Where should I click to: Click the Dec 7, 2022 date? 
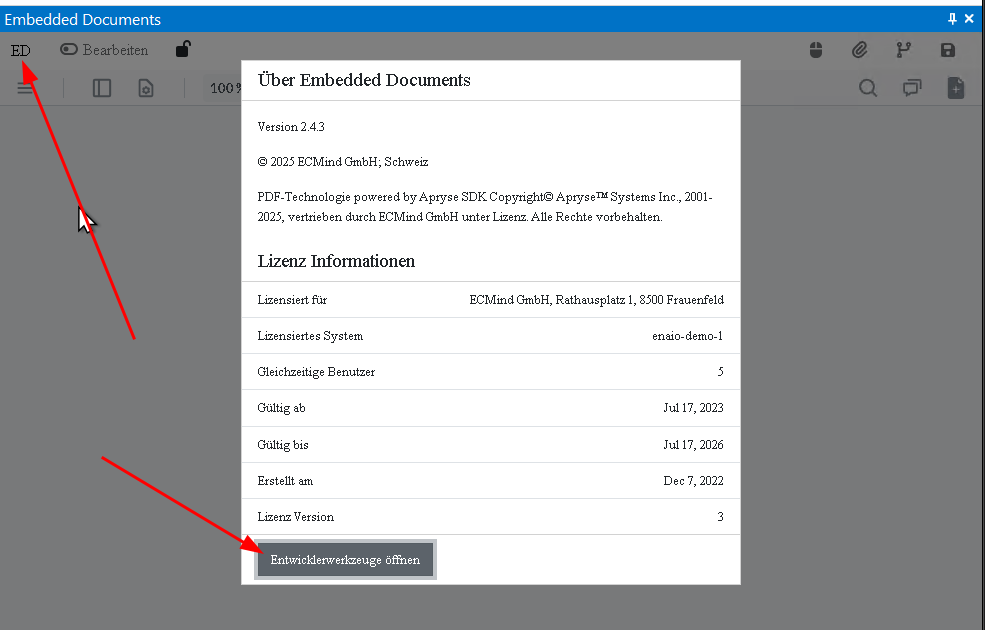(694, 481)
